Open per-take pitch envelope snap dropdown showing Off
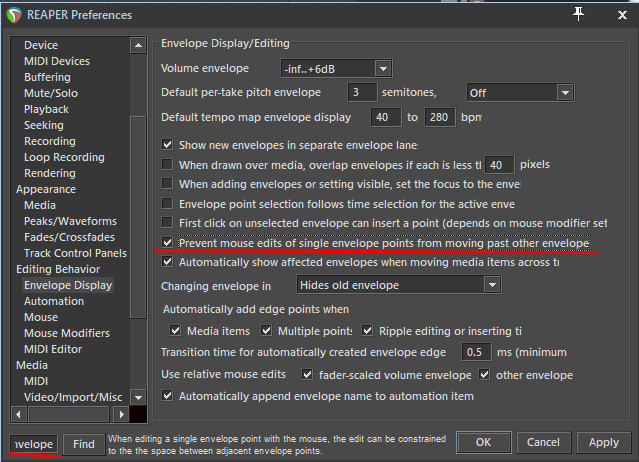This screenshot has height=462, width=639. (x=520, y=92)
